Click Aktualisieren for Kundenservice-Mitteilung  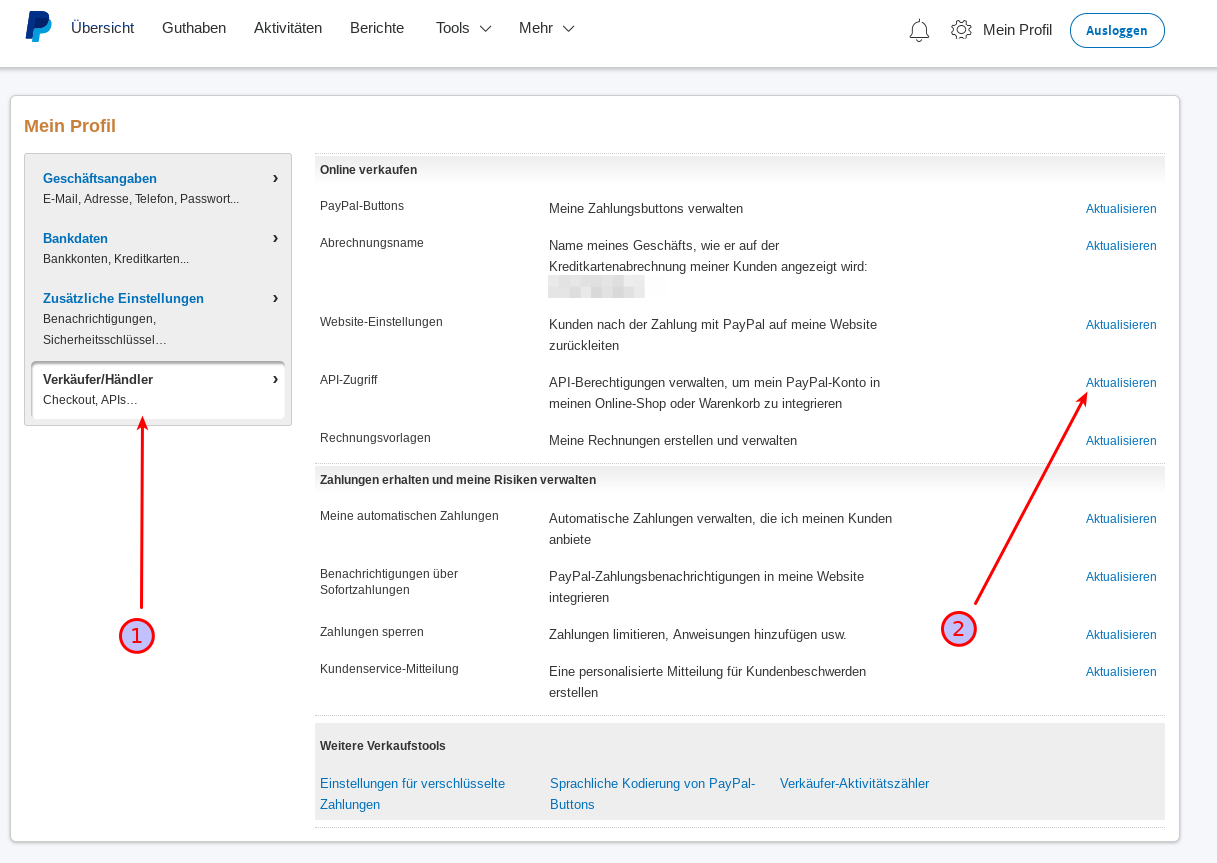point(1121,672)
